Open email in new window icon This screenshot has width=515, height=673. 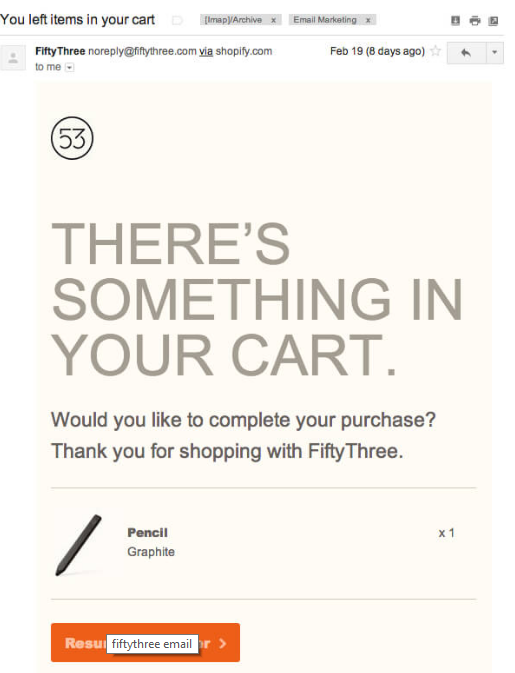(x=494, y=21)
